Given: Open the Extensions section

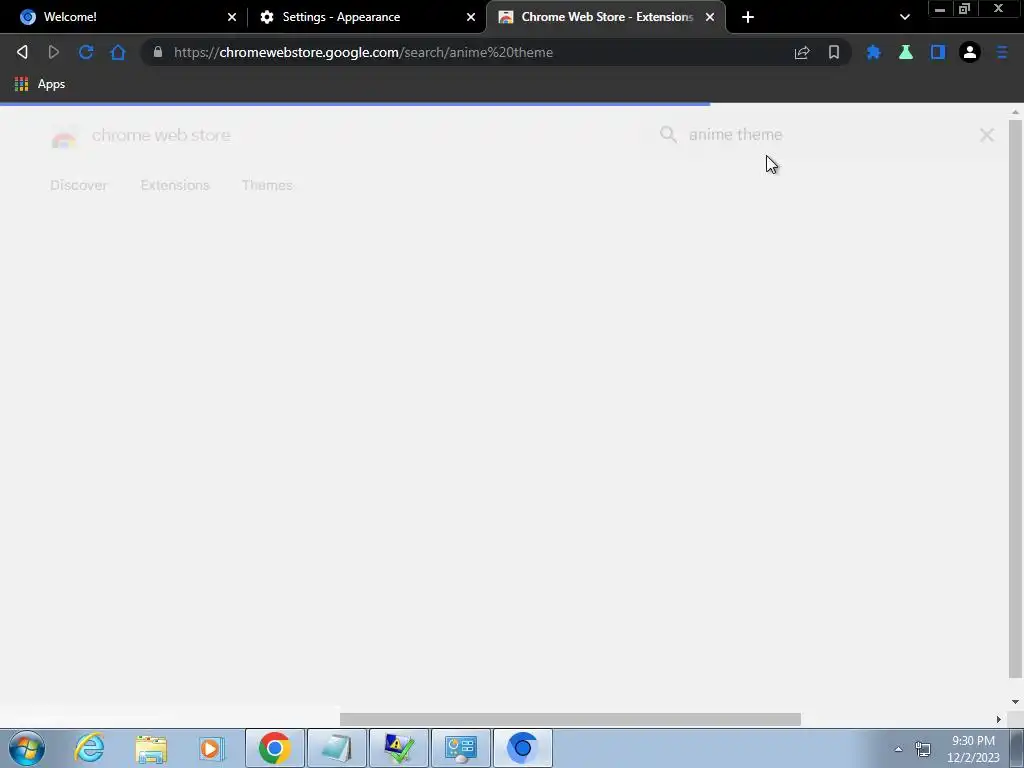Looking at the screenshot, I should (175, 185).
